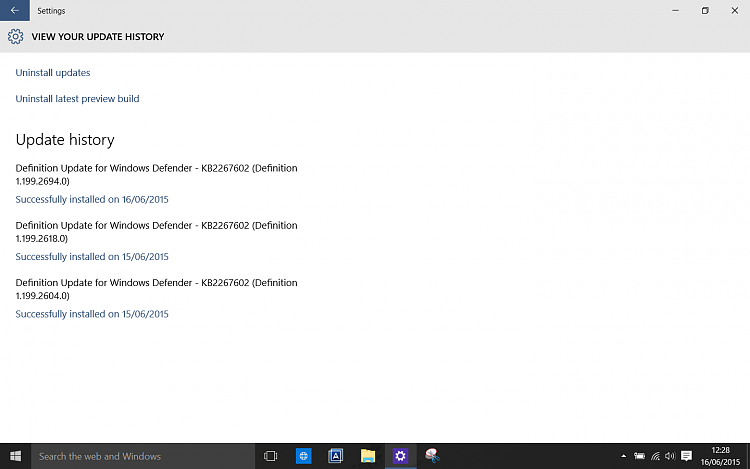Open Successfully installed on 16/06/2015 link
The height and width of the screenshot is (469, 750).
click(x=92, y=199)
